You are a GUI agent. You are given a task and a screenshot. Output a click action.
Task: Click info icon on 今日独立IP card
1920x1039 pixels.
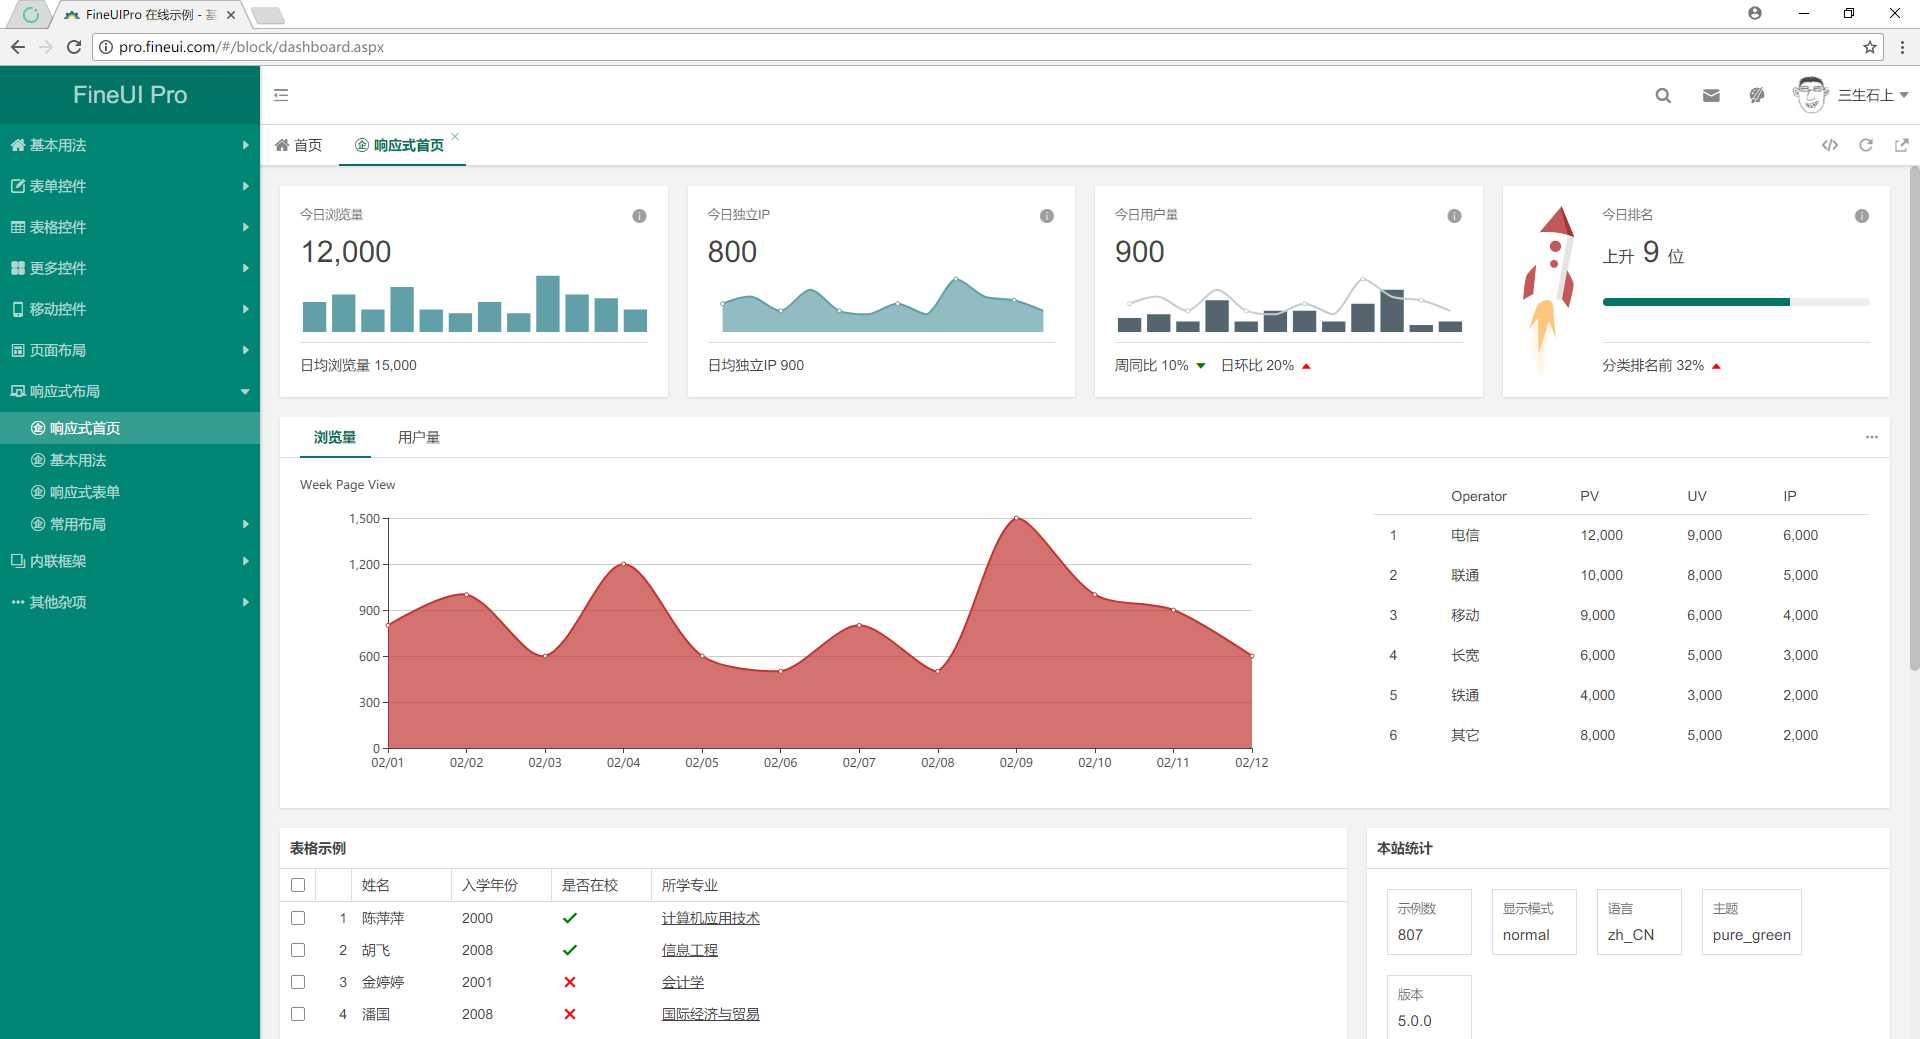click(x=1047, y=216)
